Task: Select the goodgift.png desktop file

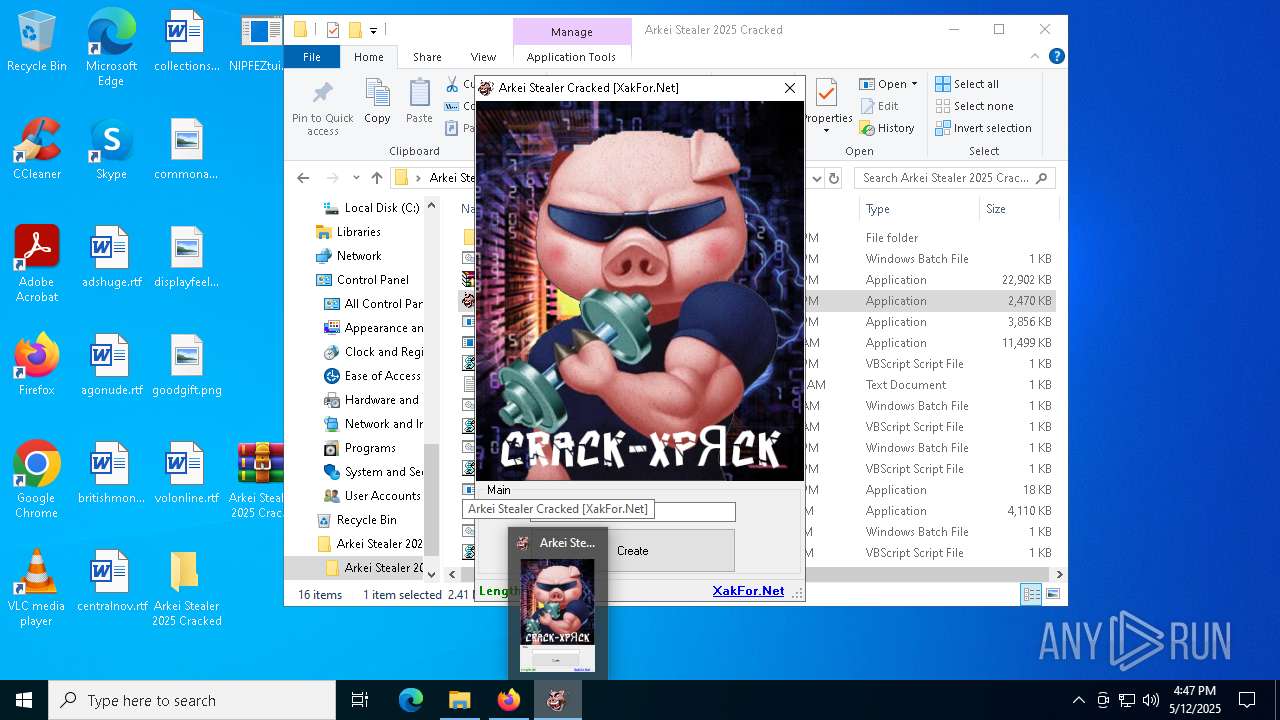Action: point(187,365)
